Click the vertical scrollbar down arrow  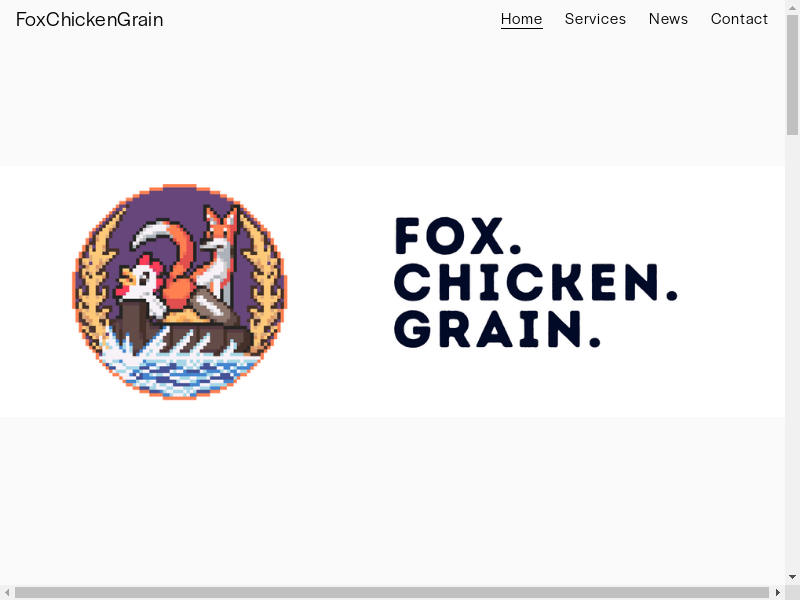click(792, 577)
